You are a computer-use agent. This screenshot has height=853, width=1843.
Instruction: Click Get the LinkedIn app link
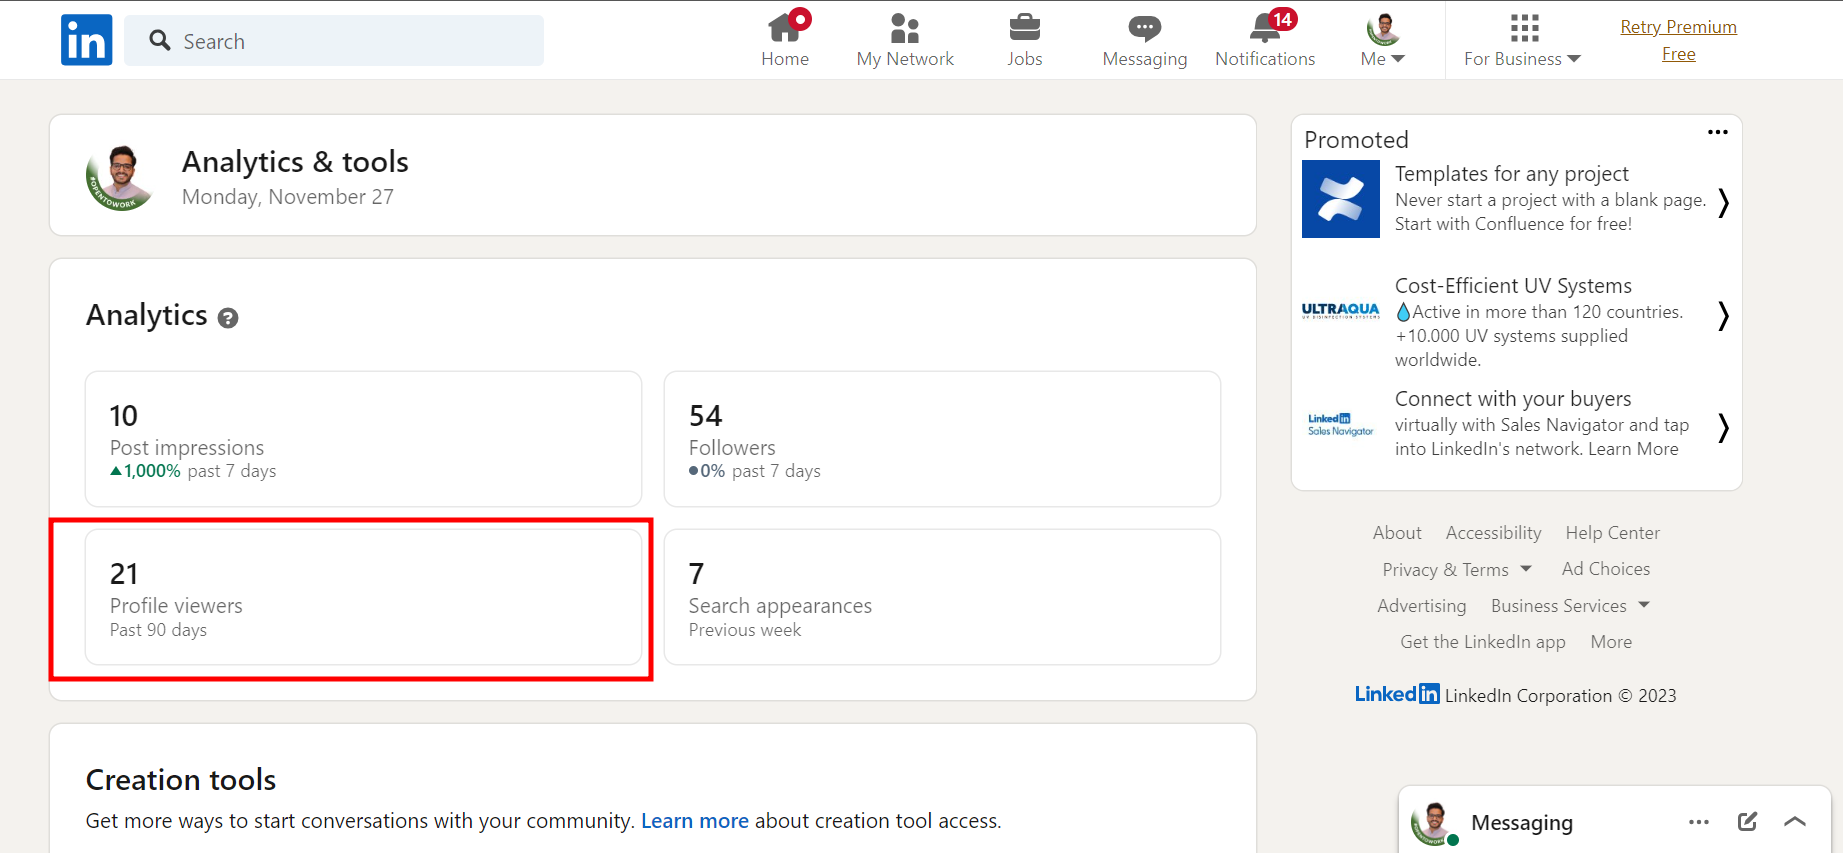(x=1483, y=642)
